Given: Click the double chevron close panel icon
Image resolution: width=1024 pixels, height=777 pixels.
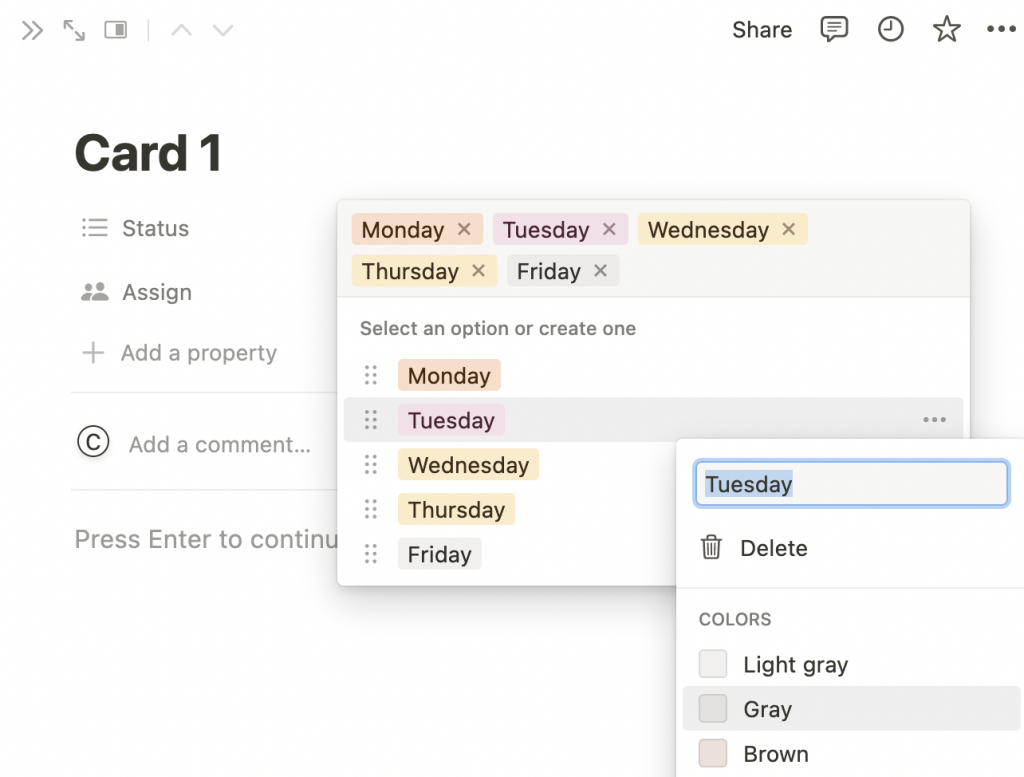Looking at the screenshot, I should [33, 31].
